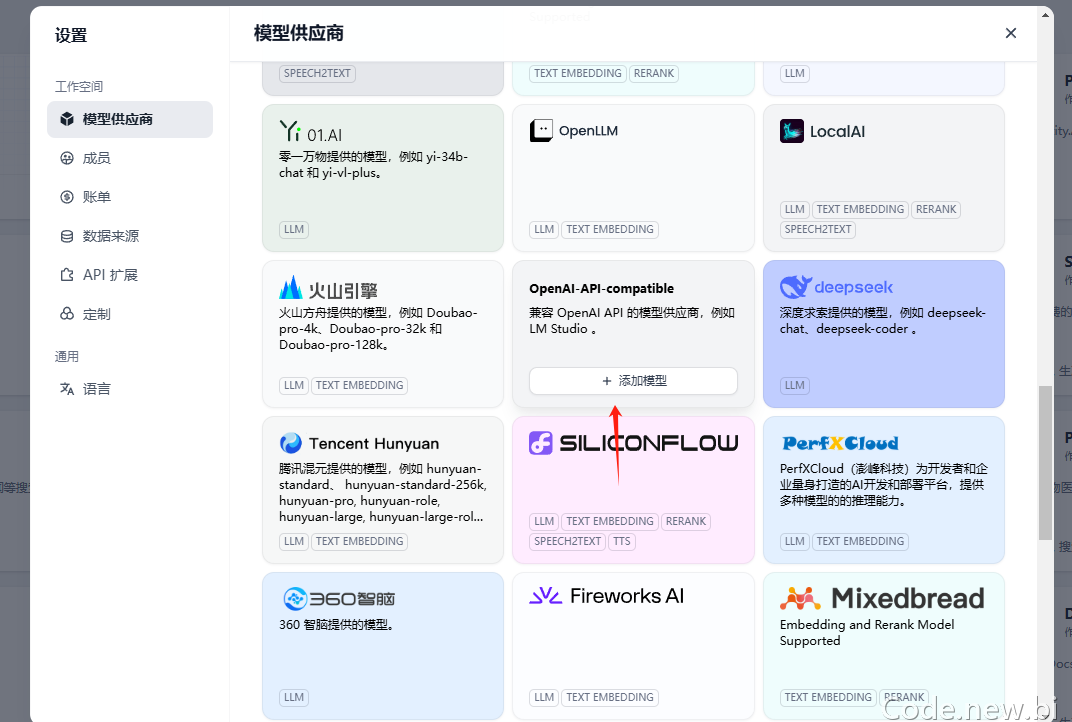Click the Members sidebar icon
This screenshot has height=722, width=1072.
(x=67, y=159)
